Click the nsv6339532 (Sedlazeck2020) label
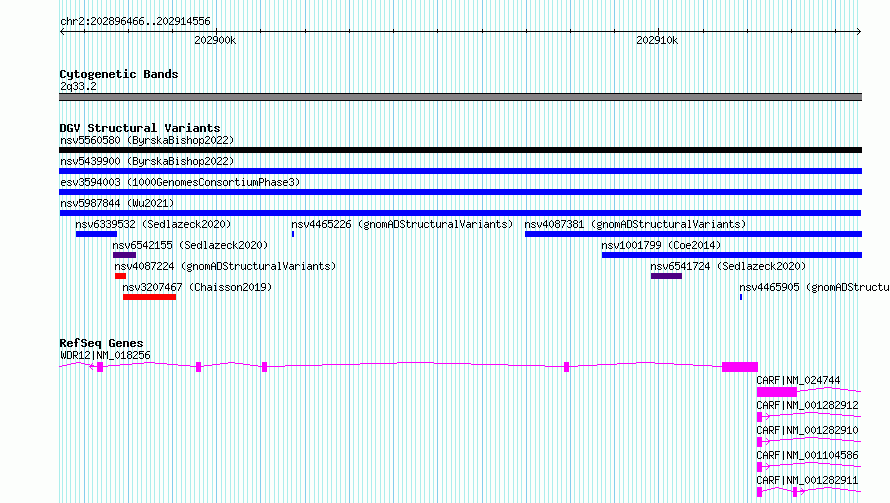The height and width of the screenshot is (503, 890). [x=153, y=224]
